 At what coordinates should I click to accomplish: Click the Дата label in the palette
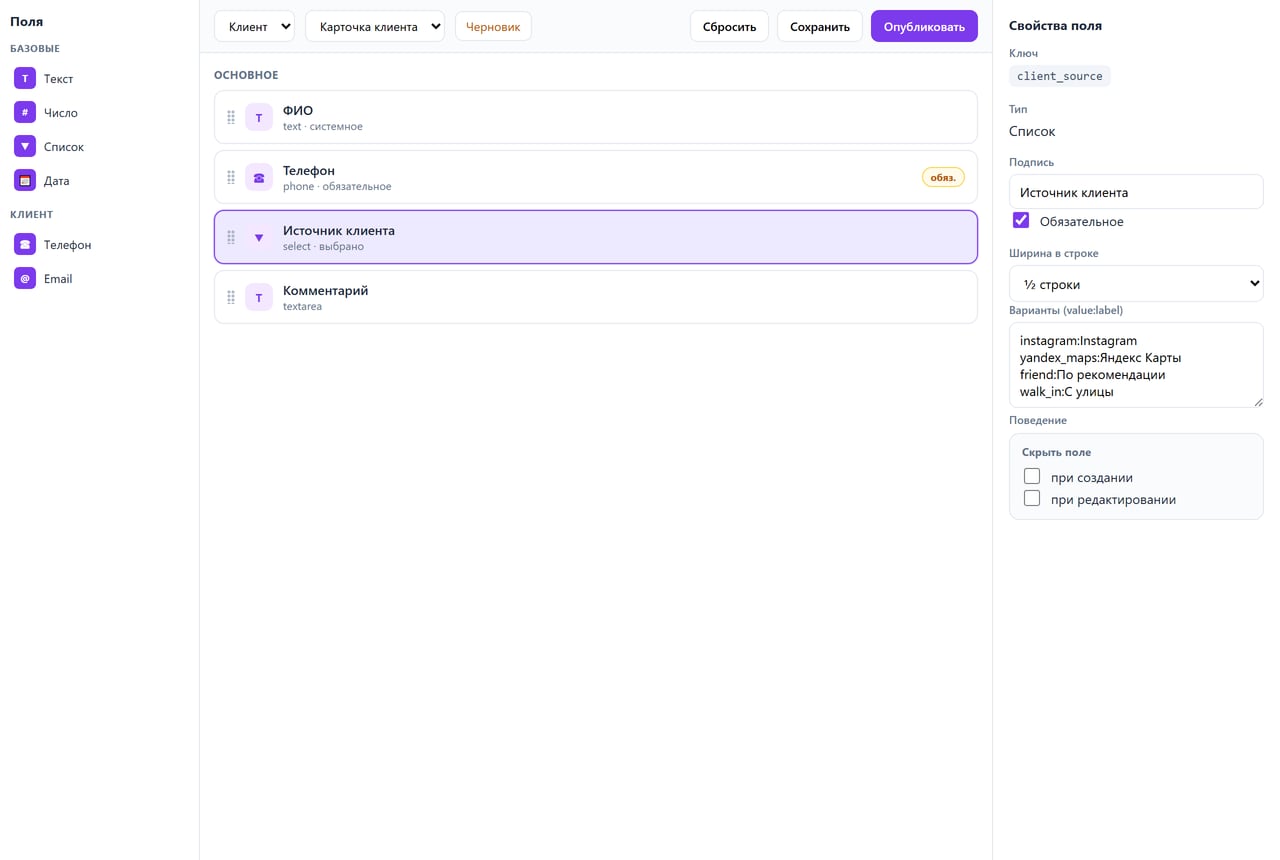pyautogui.click(x=57, y=181)
